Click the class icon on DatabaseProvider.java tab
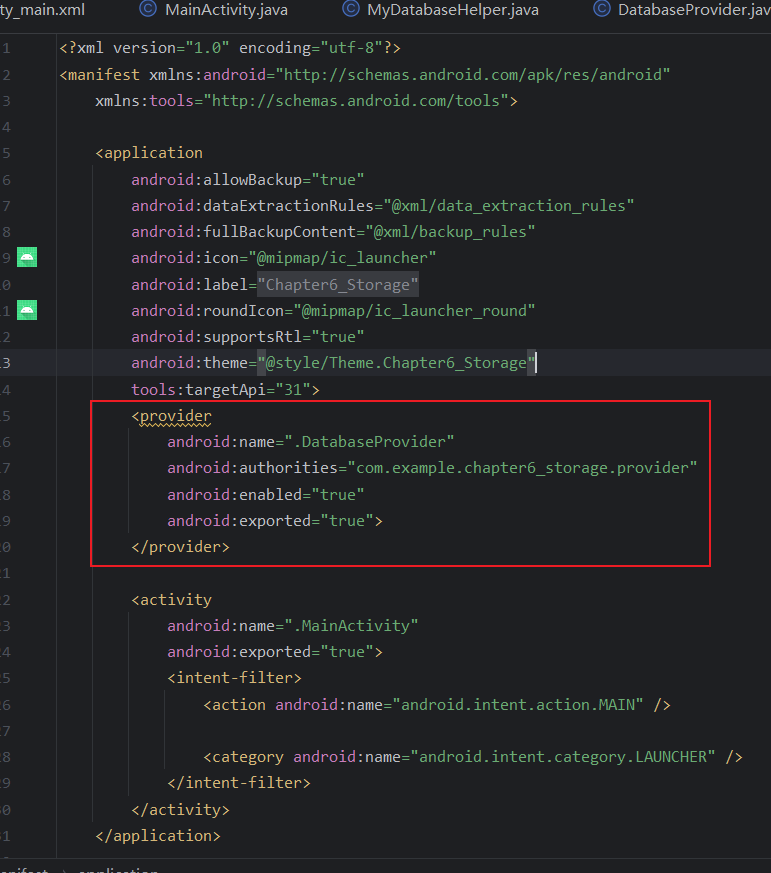Screen dimensions: 771x873 pyautogui.click(x=601, y=10)
